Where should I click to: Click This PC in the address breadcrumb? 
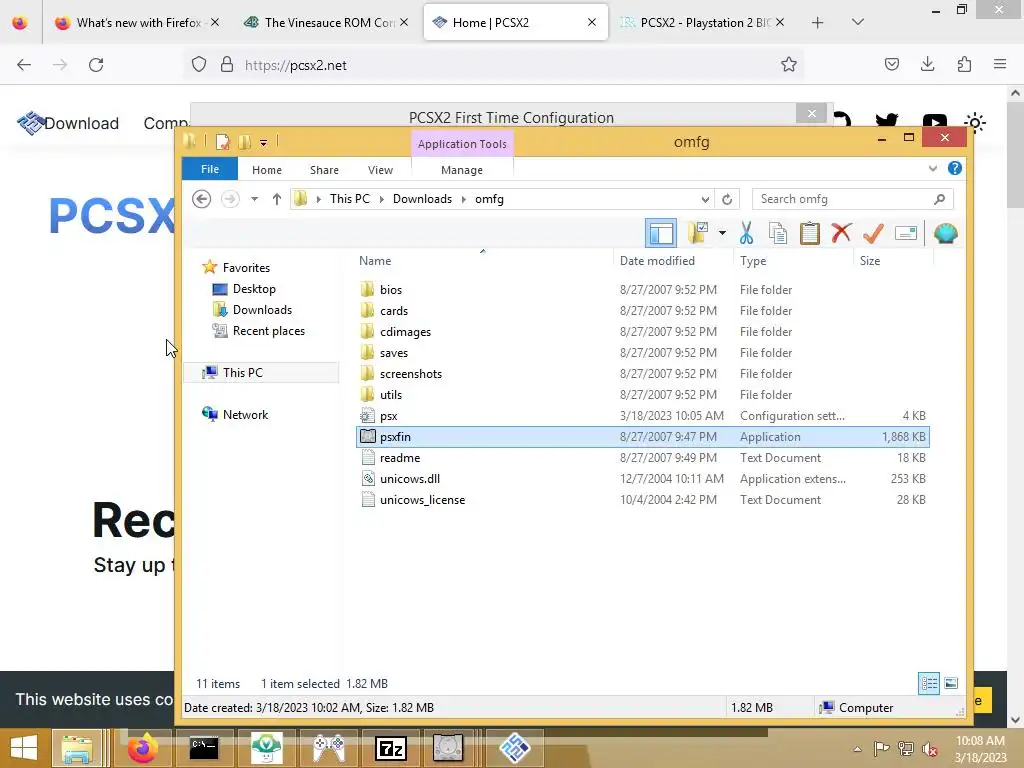(x=349, y=199)
